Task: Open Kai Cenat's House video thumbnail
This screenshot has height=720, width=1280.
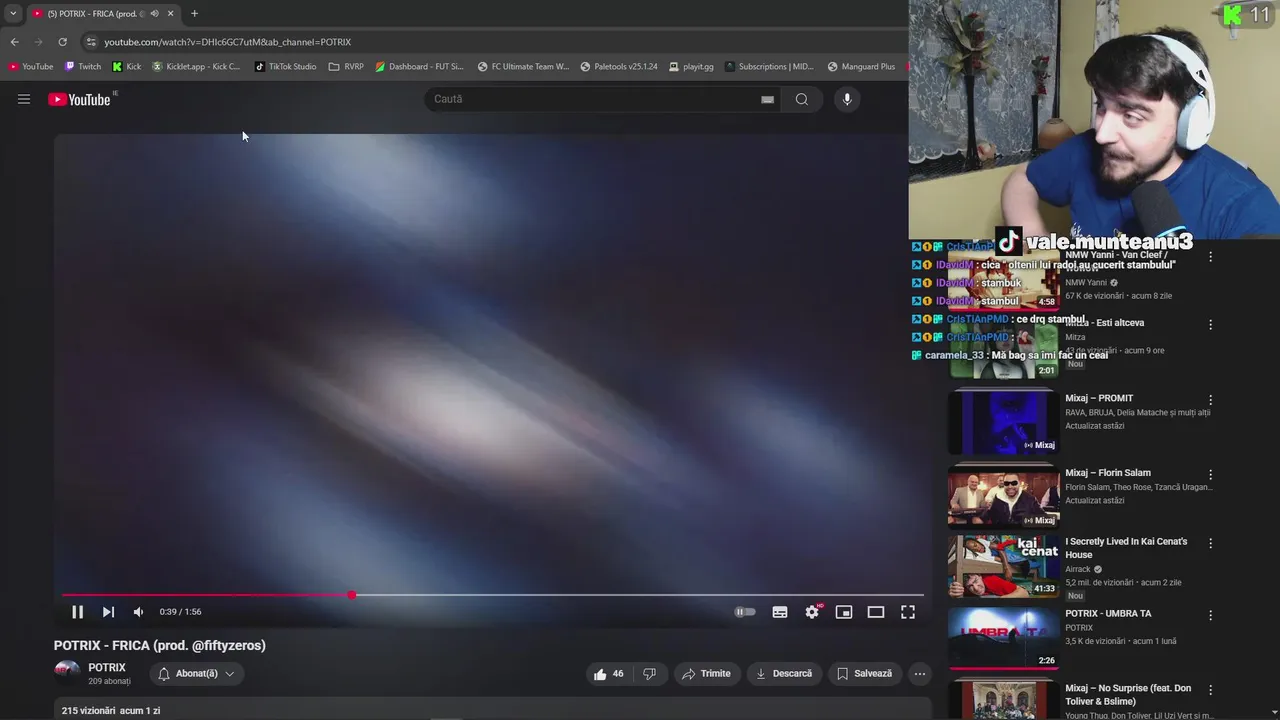Action: pyautogui.click(x=1003, y=566)
